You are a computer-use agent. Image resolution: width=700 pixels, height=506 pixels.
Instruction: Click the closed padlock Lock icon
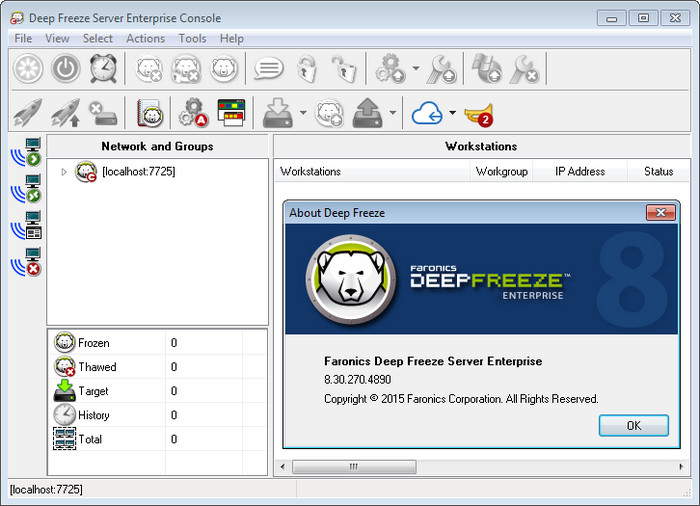(307, 69)
